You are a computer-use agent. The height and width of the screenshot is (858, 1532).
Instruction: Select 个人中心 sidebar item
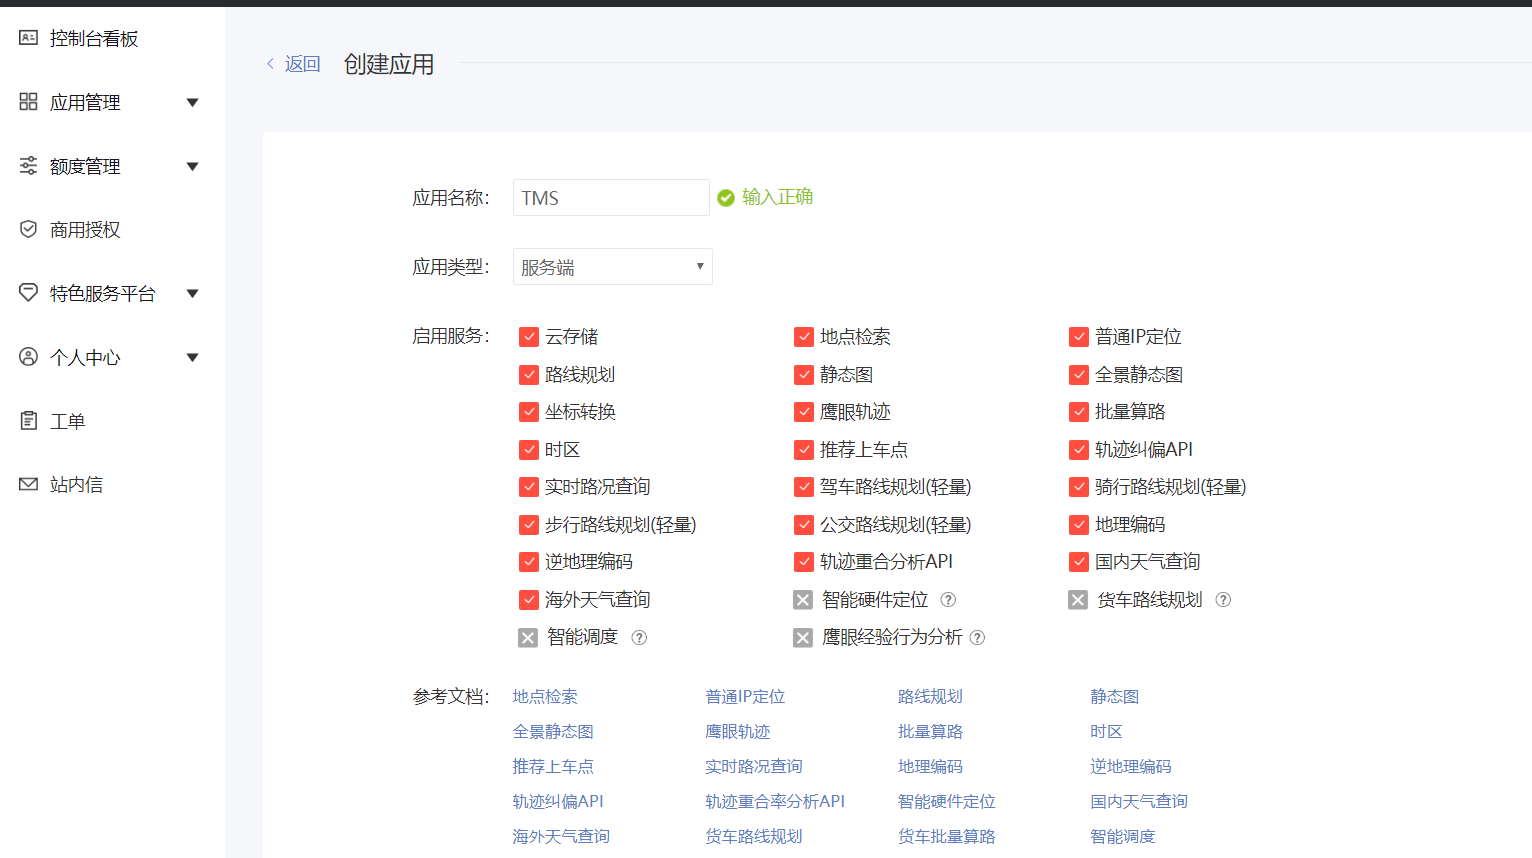85,357
